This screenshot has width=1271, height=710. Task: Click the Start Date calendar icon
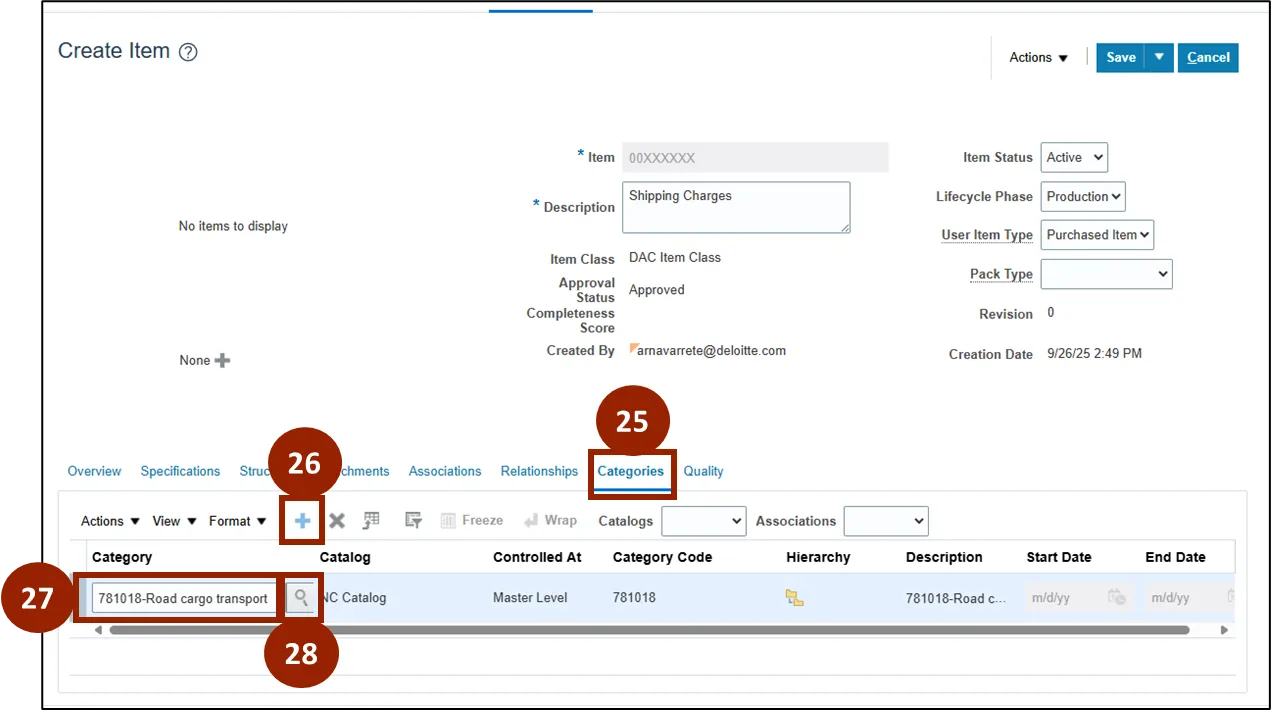coord(1116,598)
